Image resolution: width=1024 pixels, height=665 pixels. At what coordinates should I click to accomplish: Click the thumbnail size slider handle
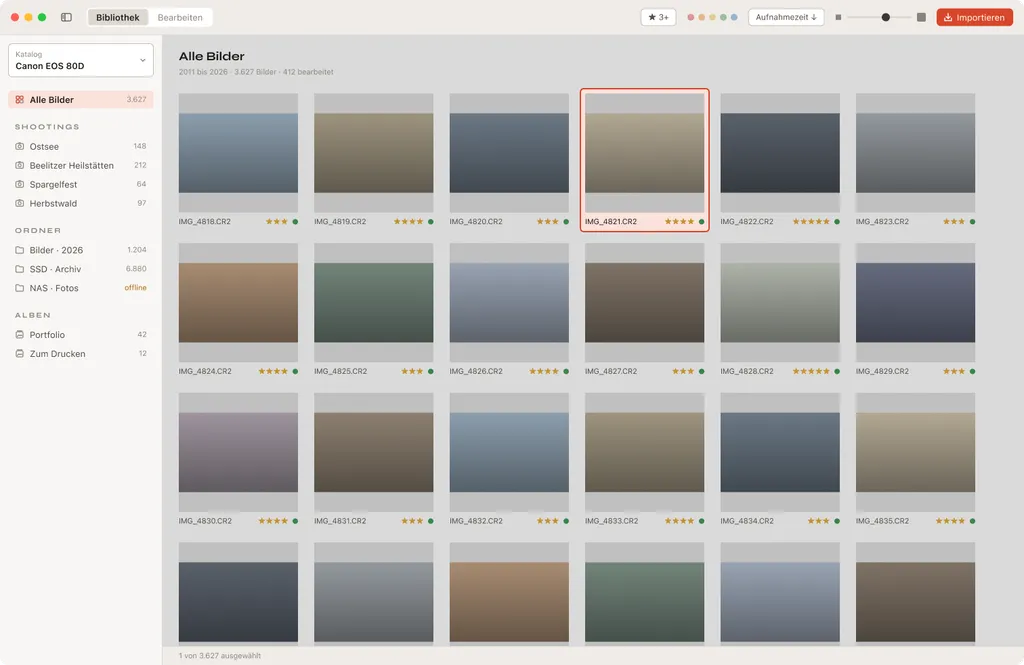(886, 18)
